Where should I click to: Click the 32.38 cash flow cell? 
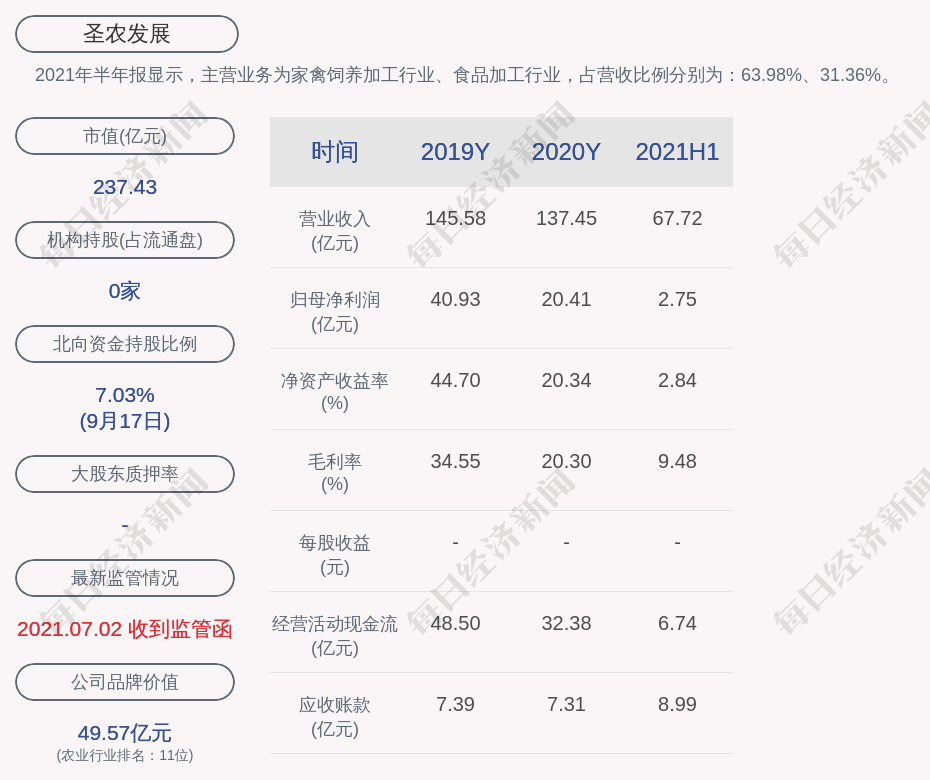(566, 623)
